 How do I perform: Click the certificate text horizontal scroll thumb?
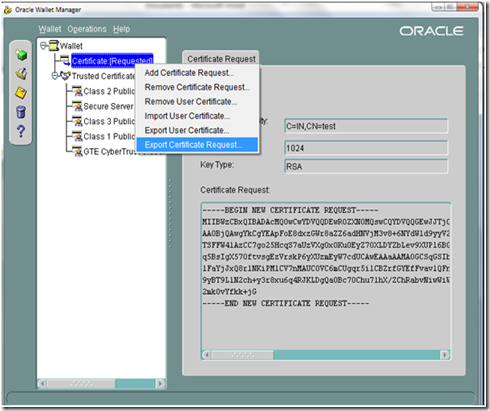242,355
